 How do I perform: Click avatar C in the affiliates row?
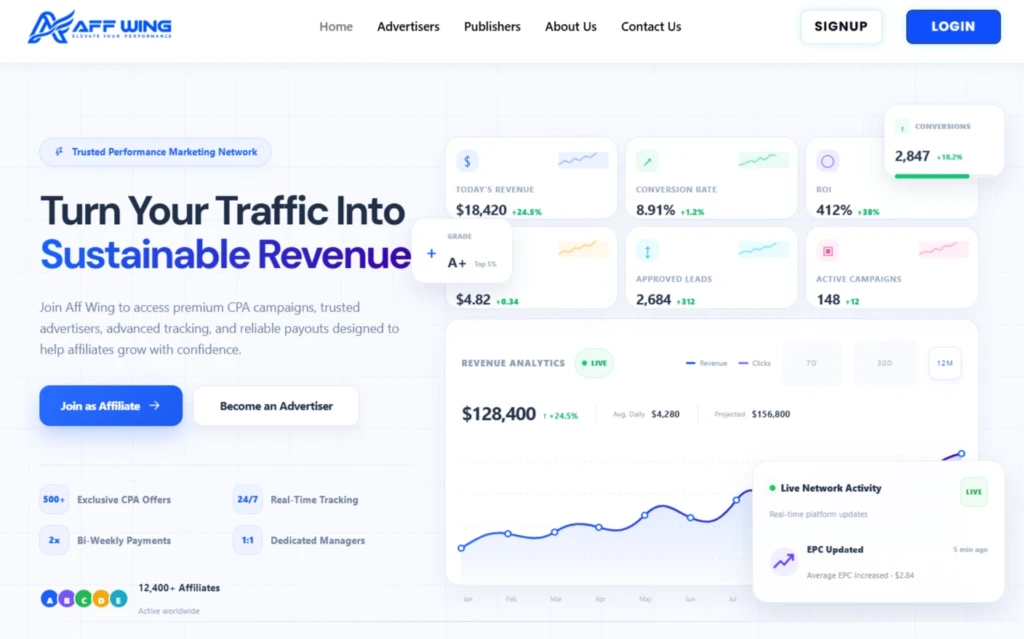click(x=84, y=598)
